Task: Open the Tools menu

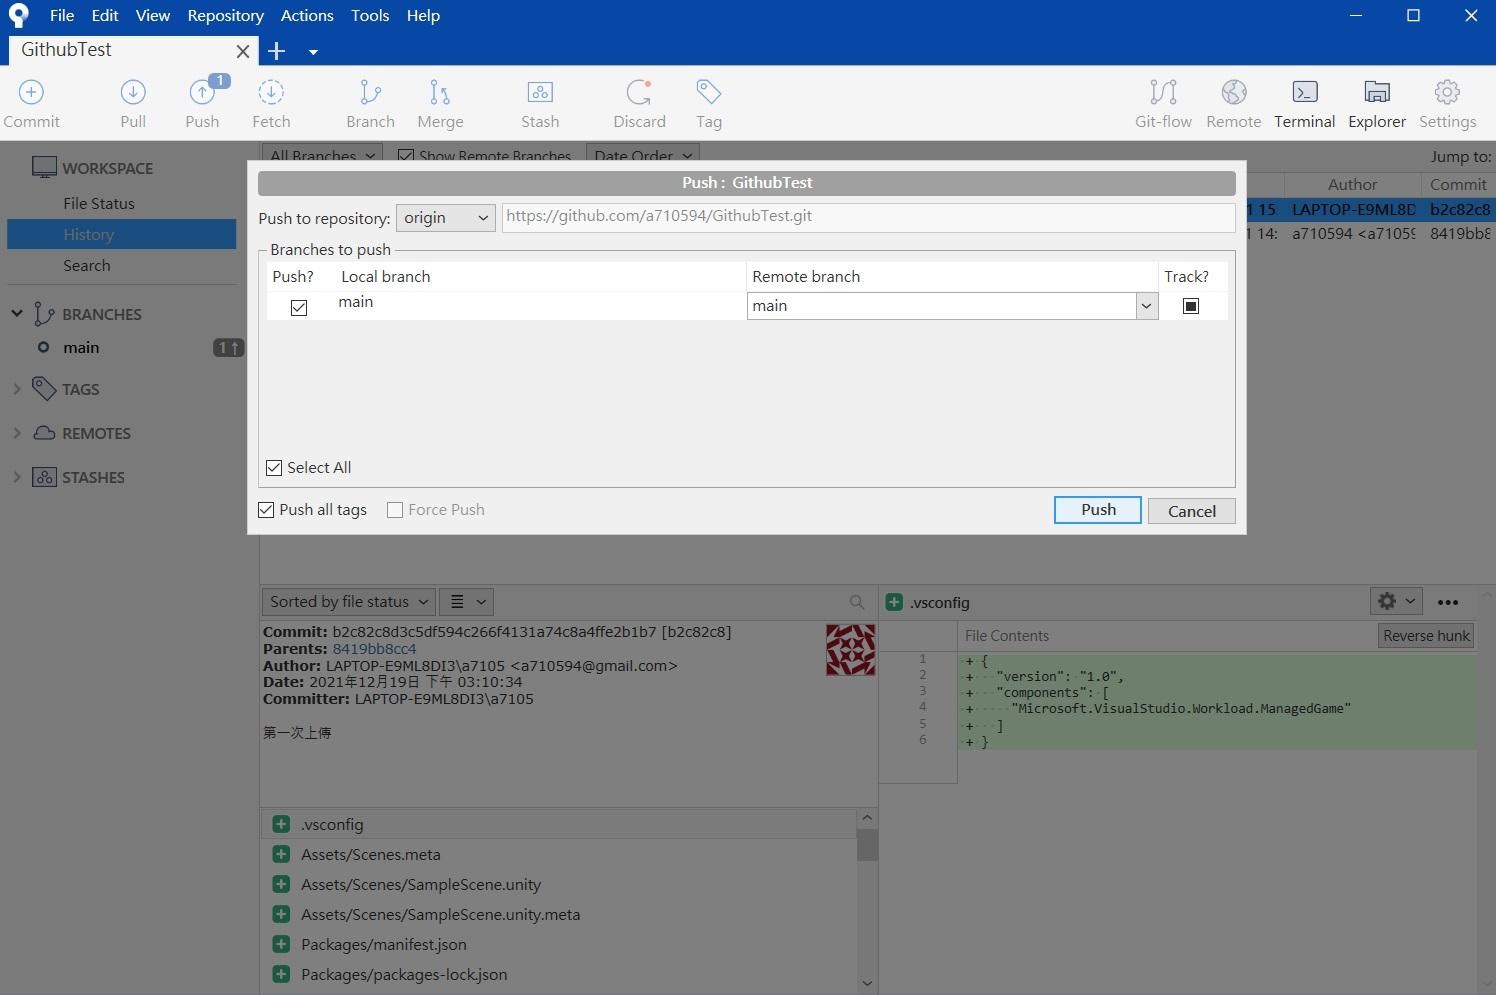Action: point(370,16)
